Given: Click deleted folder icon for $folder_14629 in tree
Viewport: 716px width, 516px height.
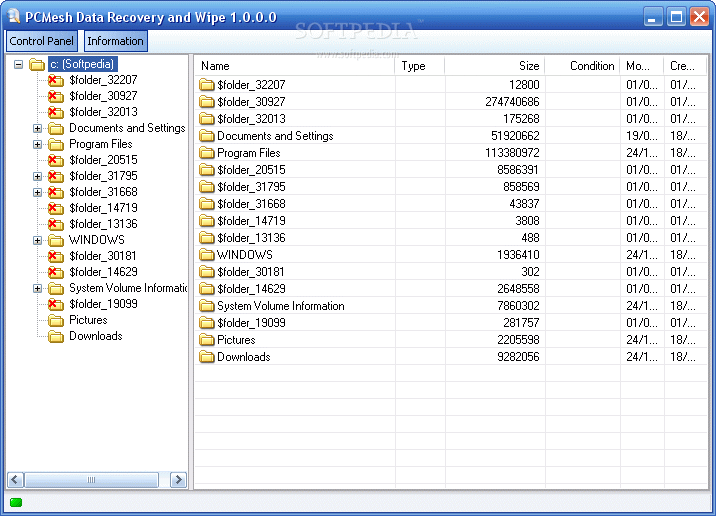Looking at the screenshot, I should [56, 272].
